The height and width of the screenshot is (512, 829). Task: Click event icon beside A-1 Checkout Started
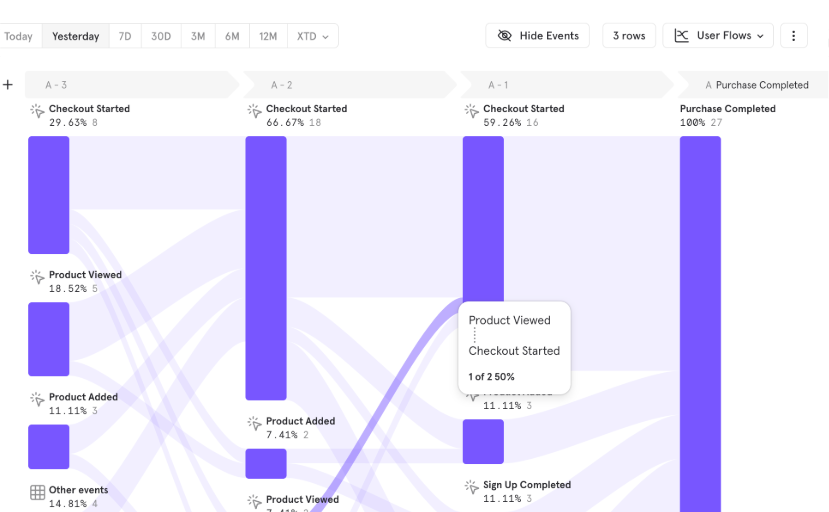coord(472,111)
